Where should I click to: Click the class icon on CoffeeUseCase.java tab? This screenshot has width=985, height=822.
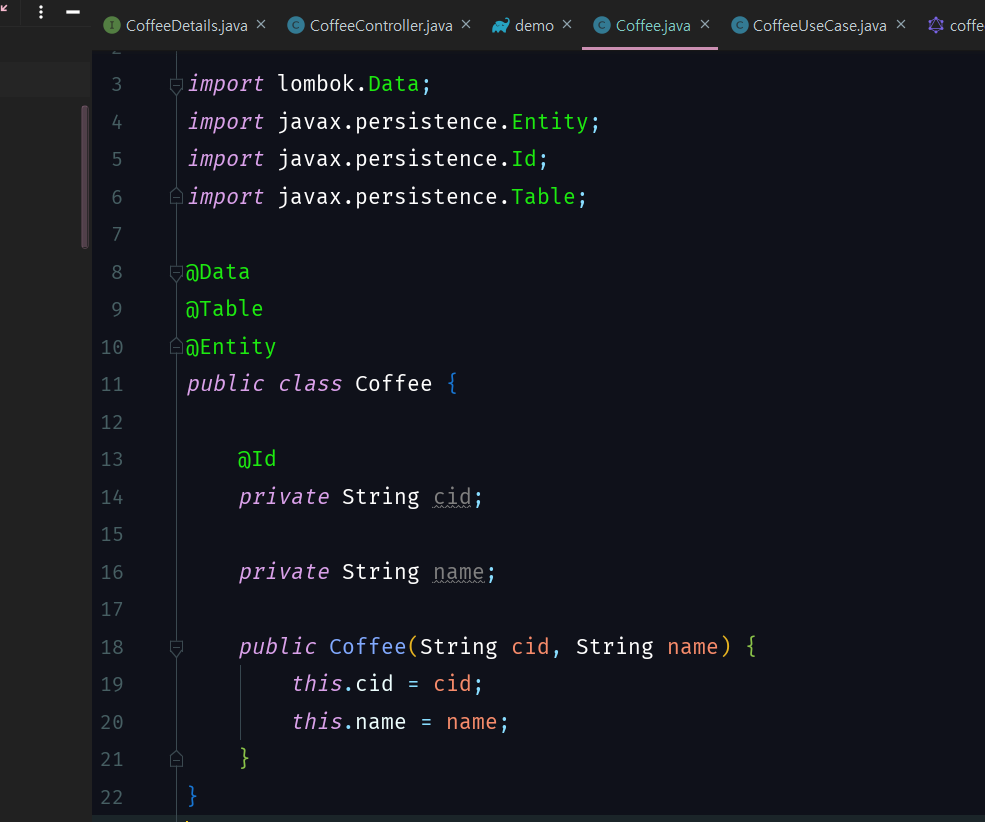[x=739, y=25]
